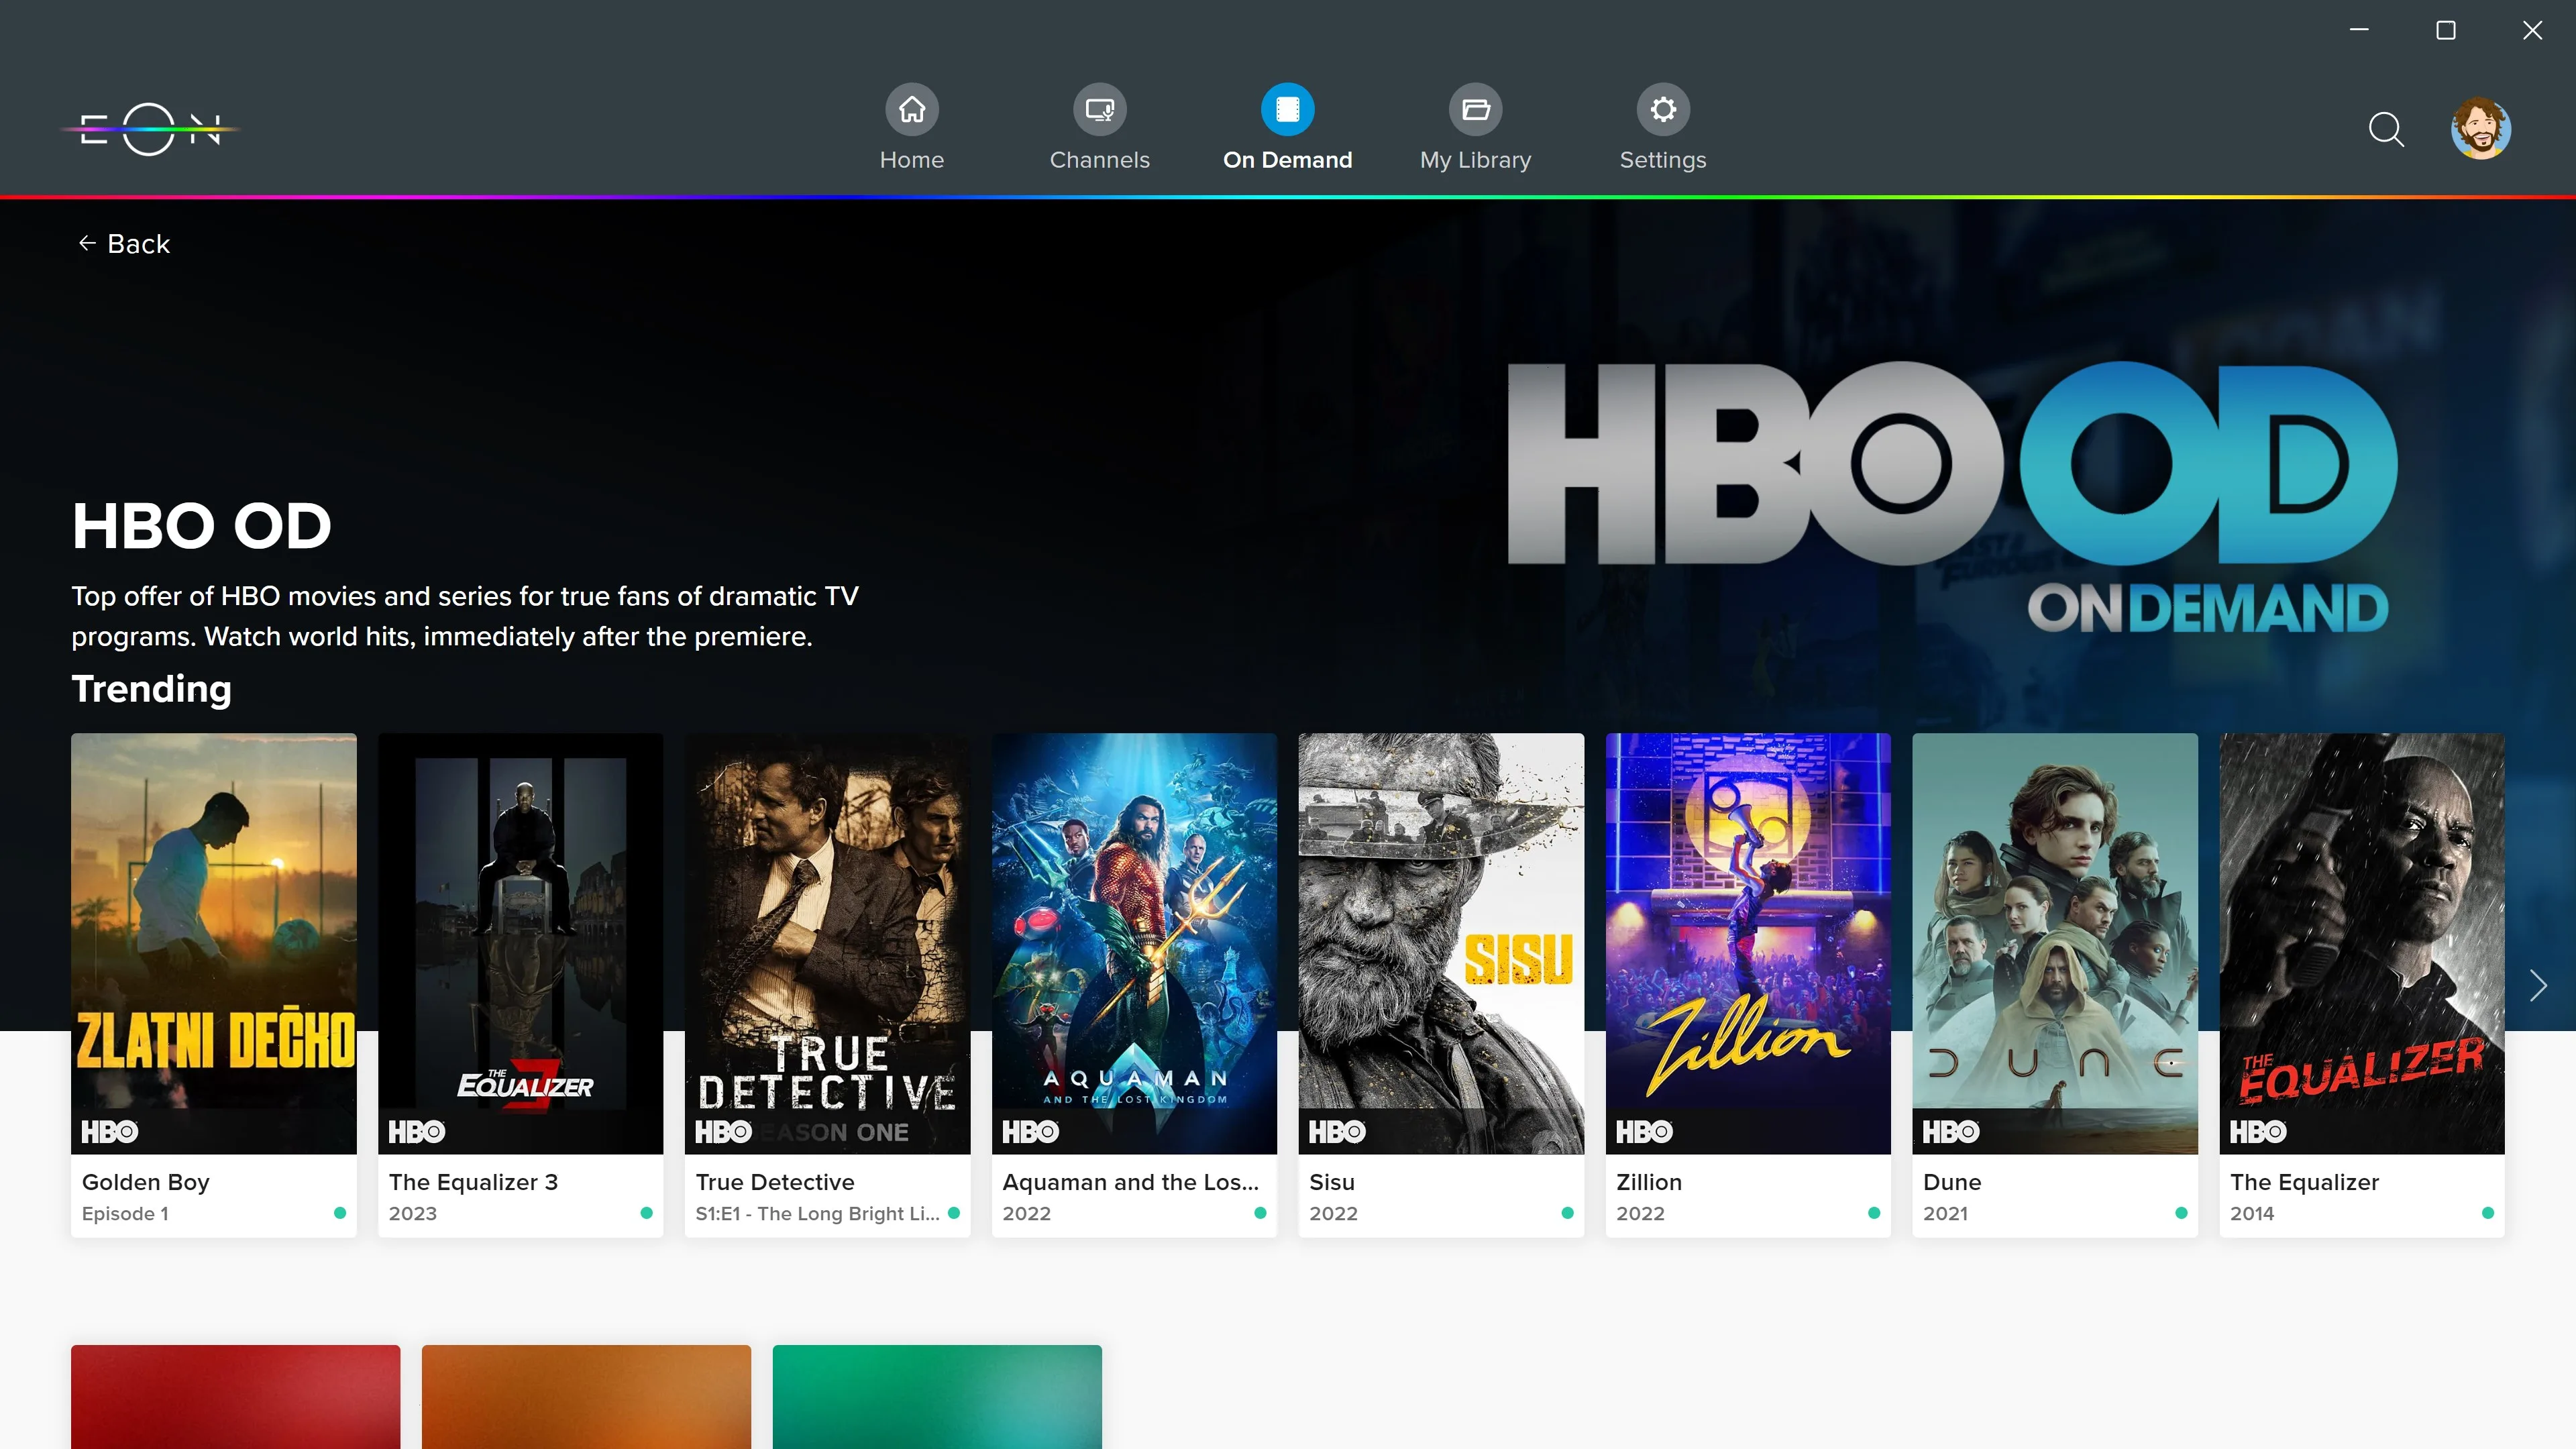Click the Sisu title text

(1332, 1182)
